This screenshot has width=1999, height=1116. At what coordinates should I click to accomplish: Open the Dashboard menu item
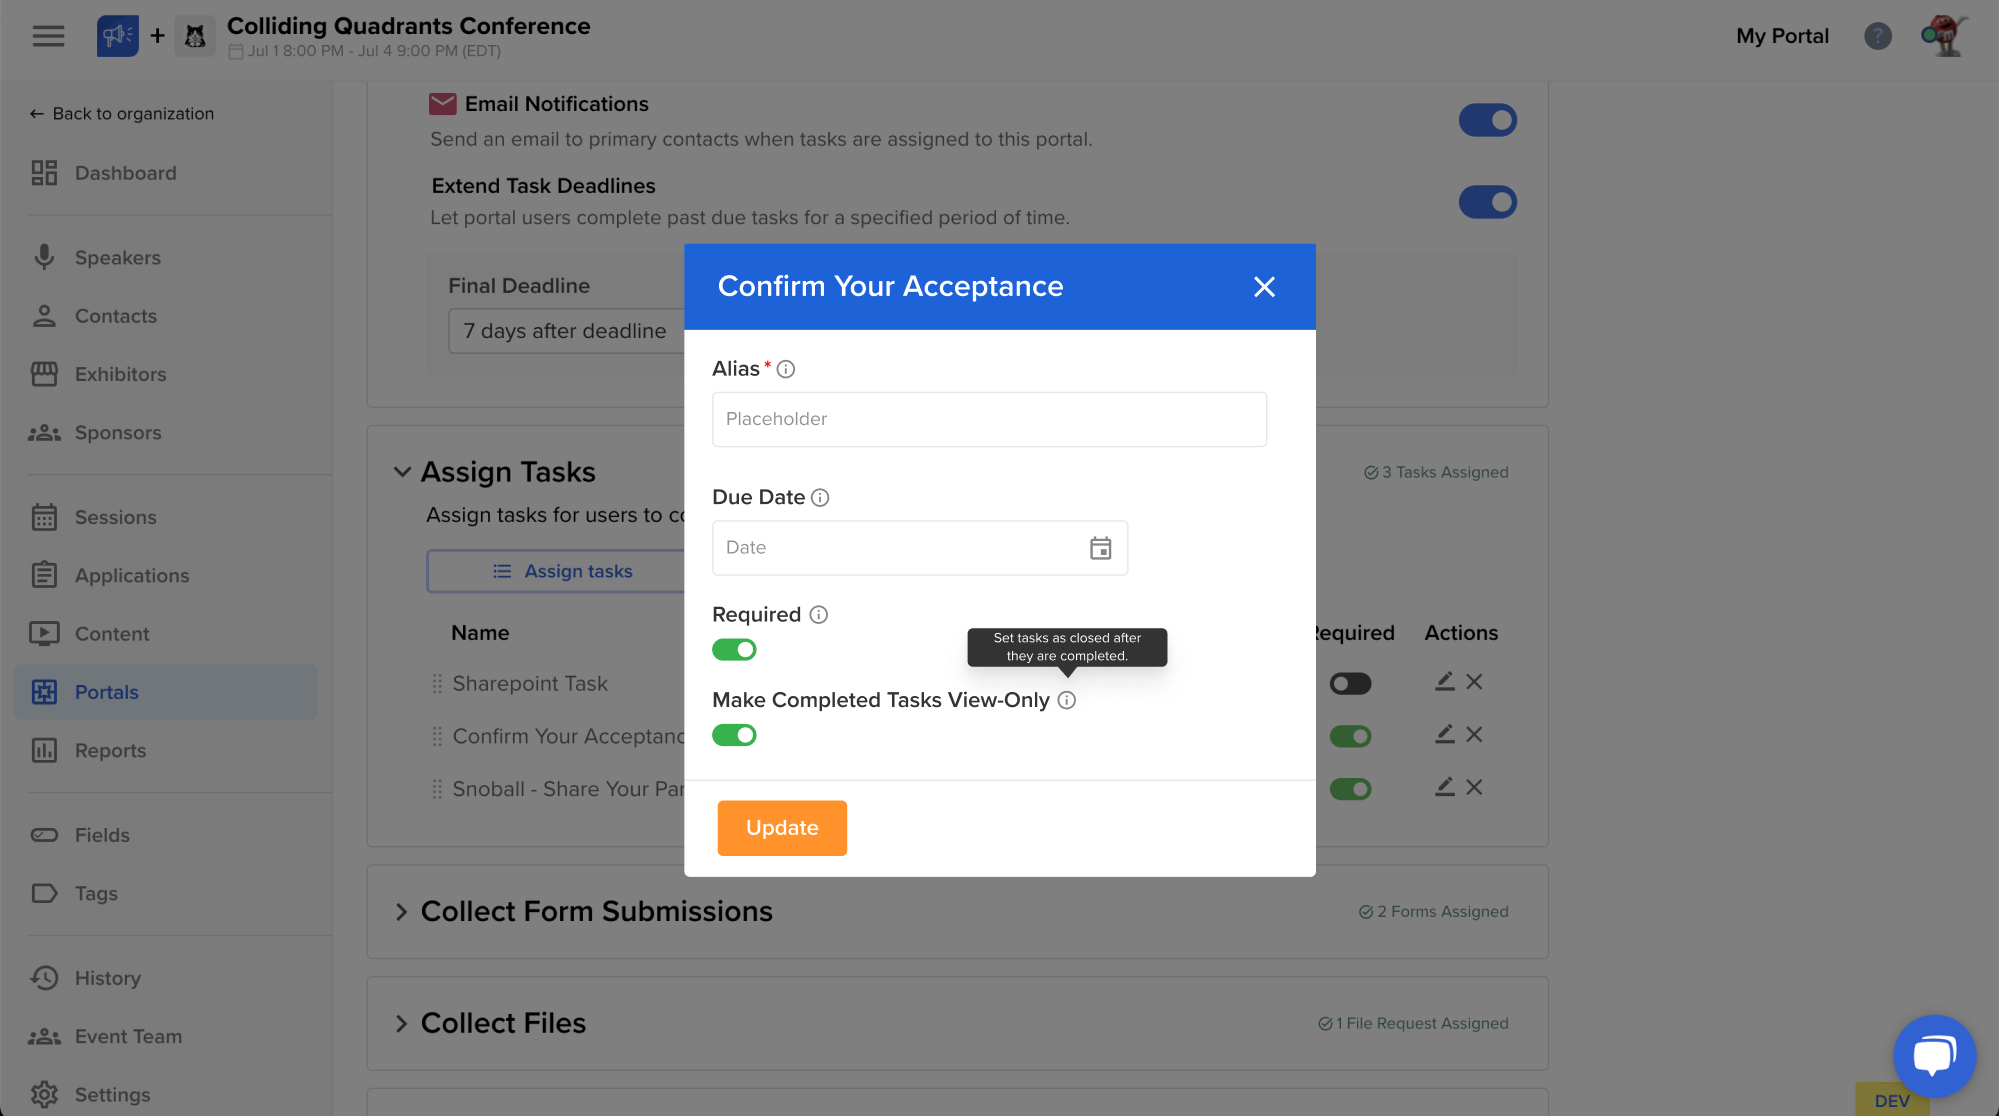124,172
